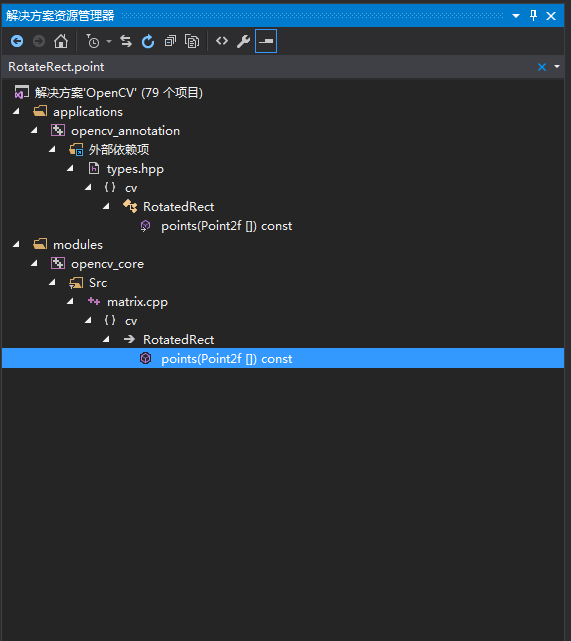This screenshot has width=571, height=641.
Task: Close the Solution Explorer panel
Action: click(551, 16)
